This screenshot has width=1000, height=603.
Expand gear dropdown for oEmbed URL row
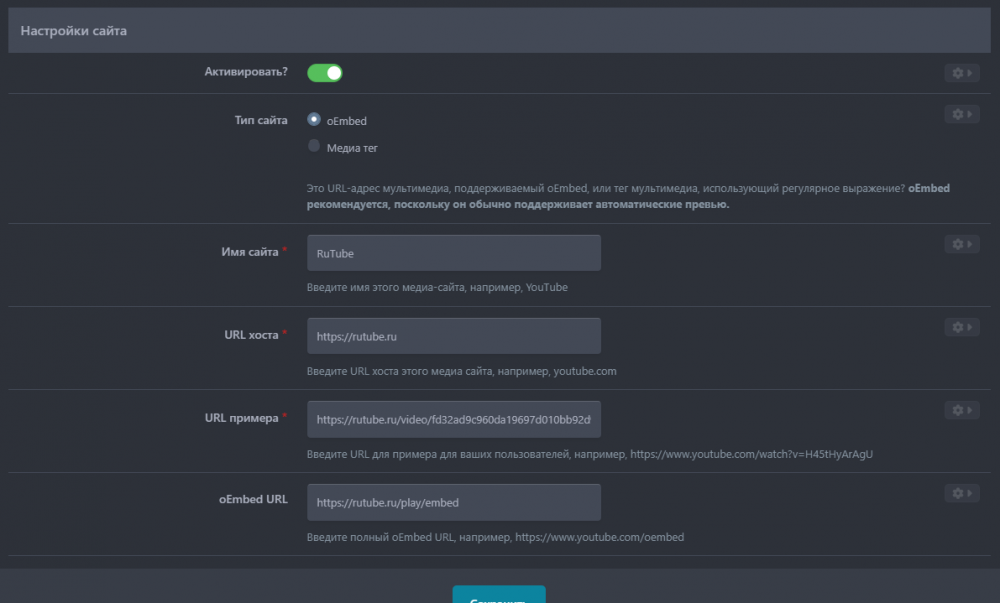(961, 493)
